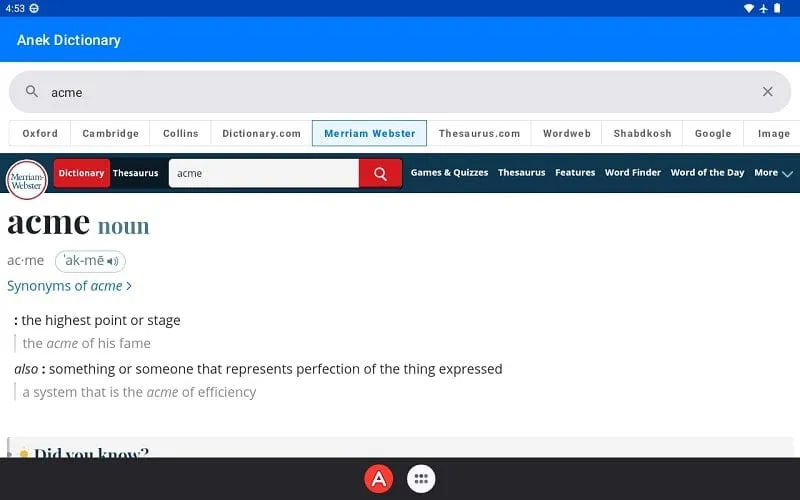Click the red Merriam-Webster search button
This screenshot has height=500, width=800.
click(380, 173)
